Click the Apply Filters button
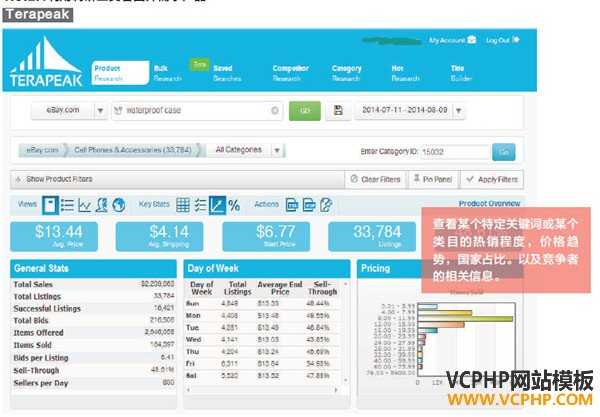This screenshot has width=600, height=417. [x=492, y=179]
